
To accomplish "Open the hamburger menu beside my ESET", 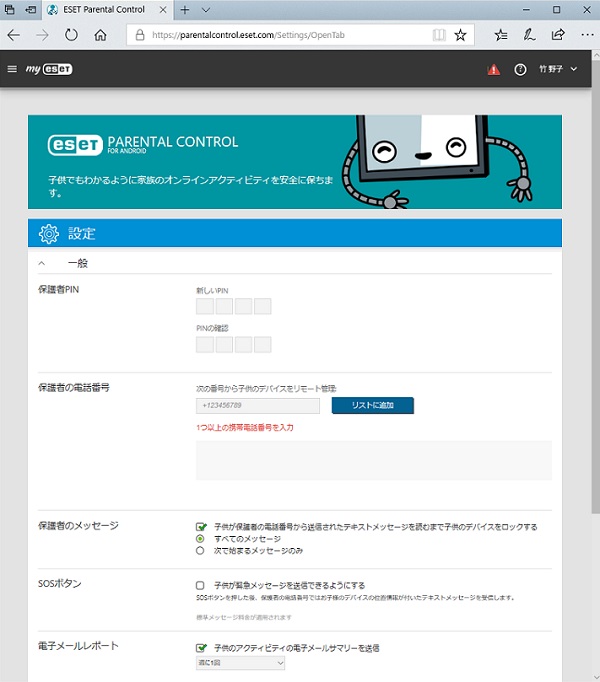I will coord(12,69).
